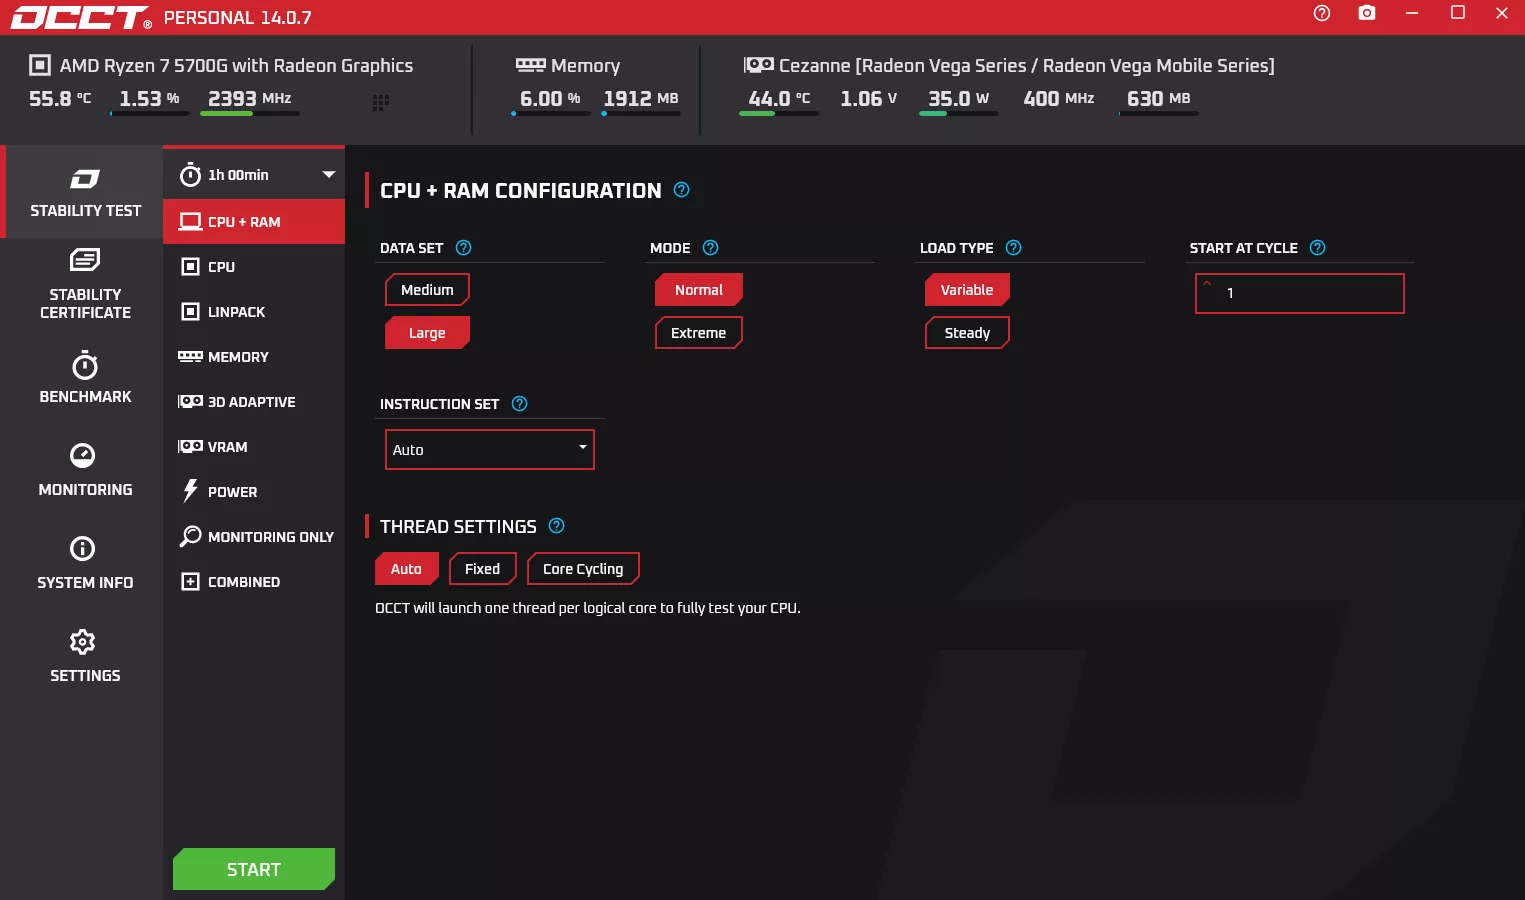Click the SYSTEM INFO label
The image size is (1525, 900).
(x=85, y=583)
